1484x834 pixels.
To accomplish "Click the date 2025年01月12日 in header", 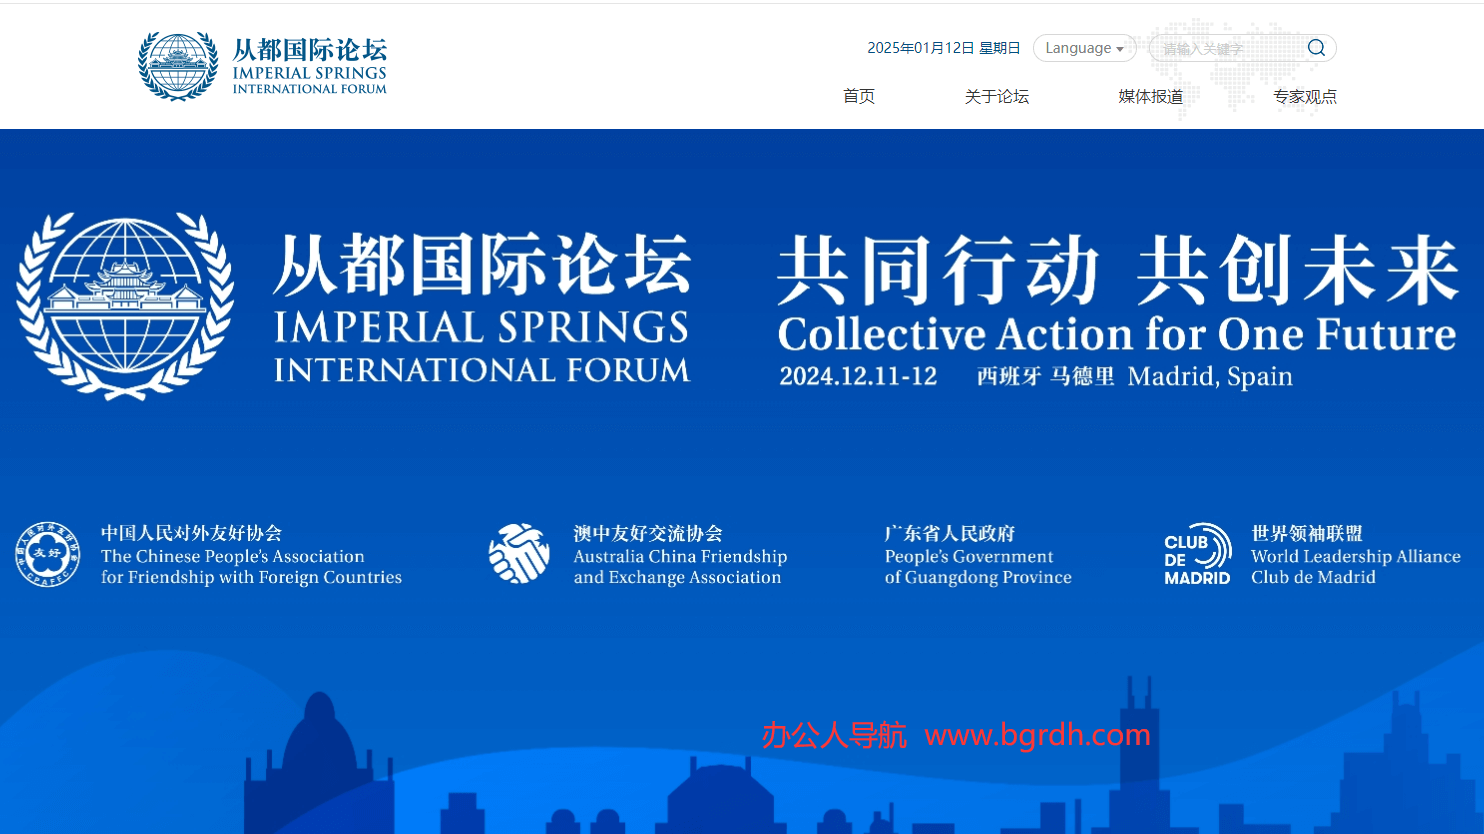I will [x=920, y=48].
